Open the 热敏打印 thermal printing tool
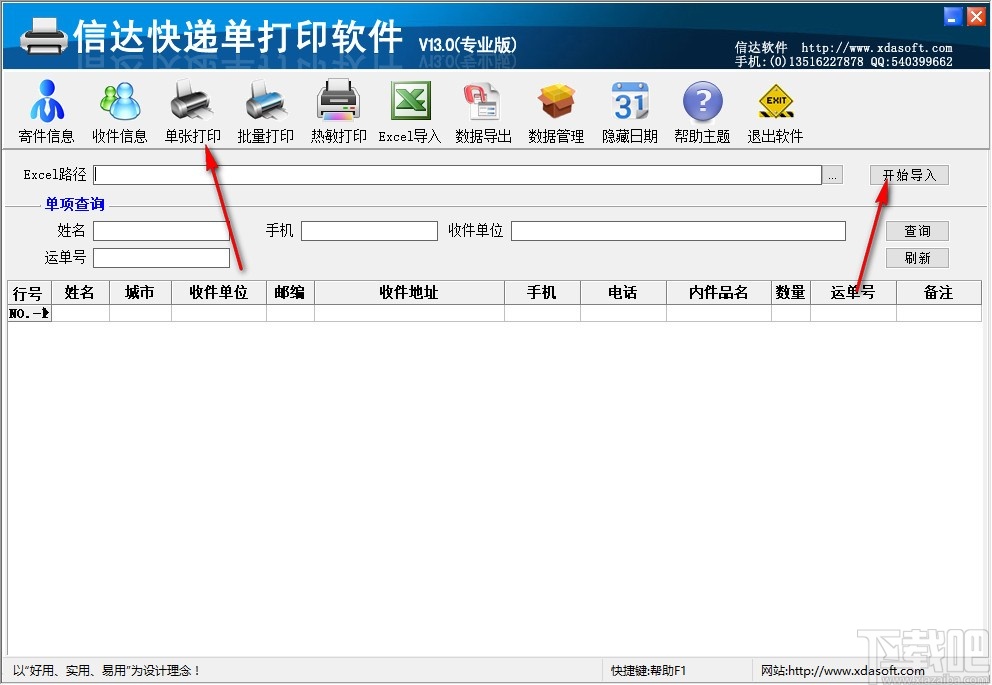 [x=337, y=110]
